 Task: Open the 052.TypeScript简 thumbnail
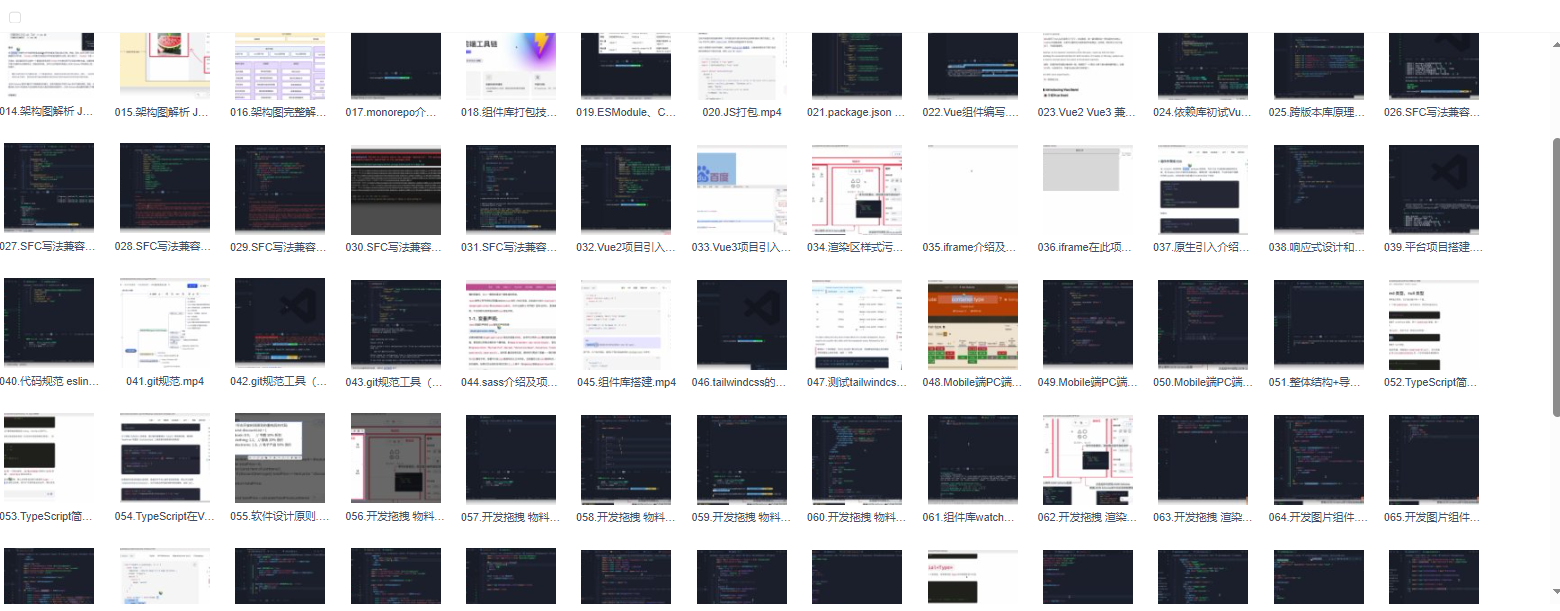pos(1433,323)
